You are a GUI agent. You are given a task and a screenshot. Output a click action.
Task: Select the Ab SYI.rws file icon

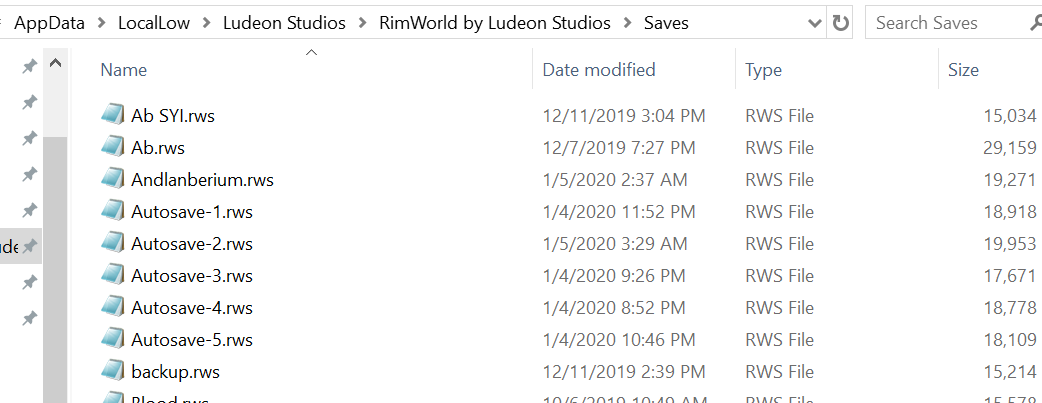click(x=113, y=114)
